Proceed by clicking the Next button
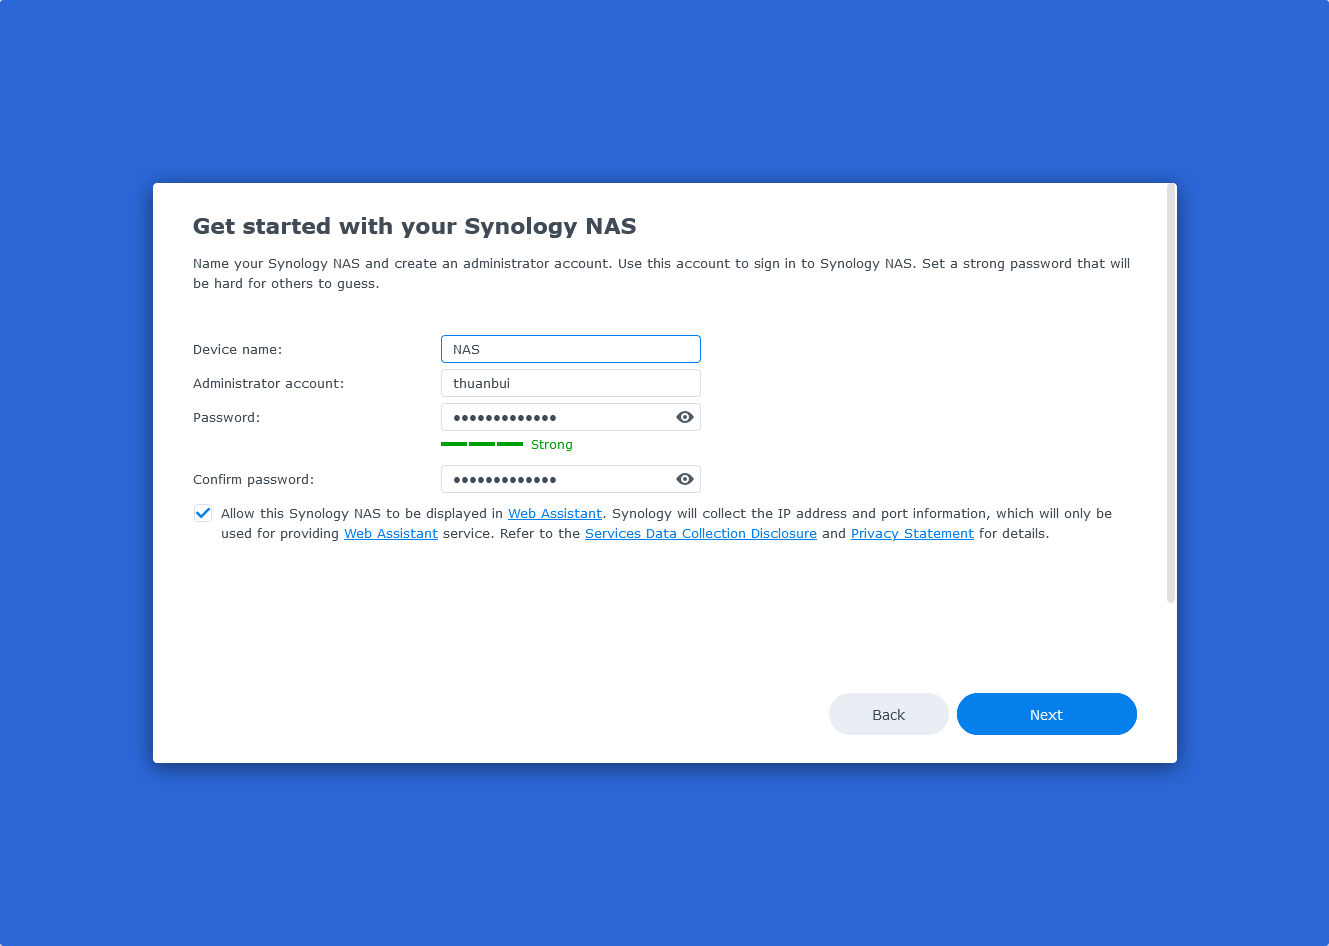This screenshot has height=946, width=1329. click(1046, 714)
